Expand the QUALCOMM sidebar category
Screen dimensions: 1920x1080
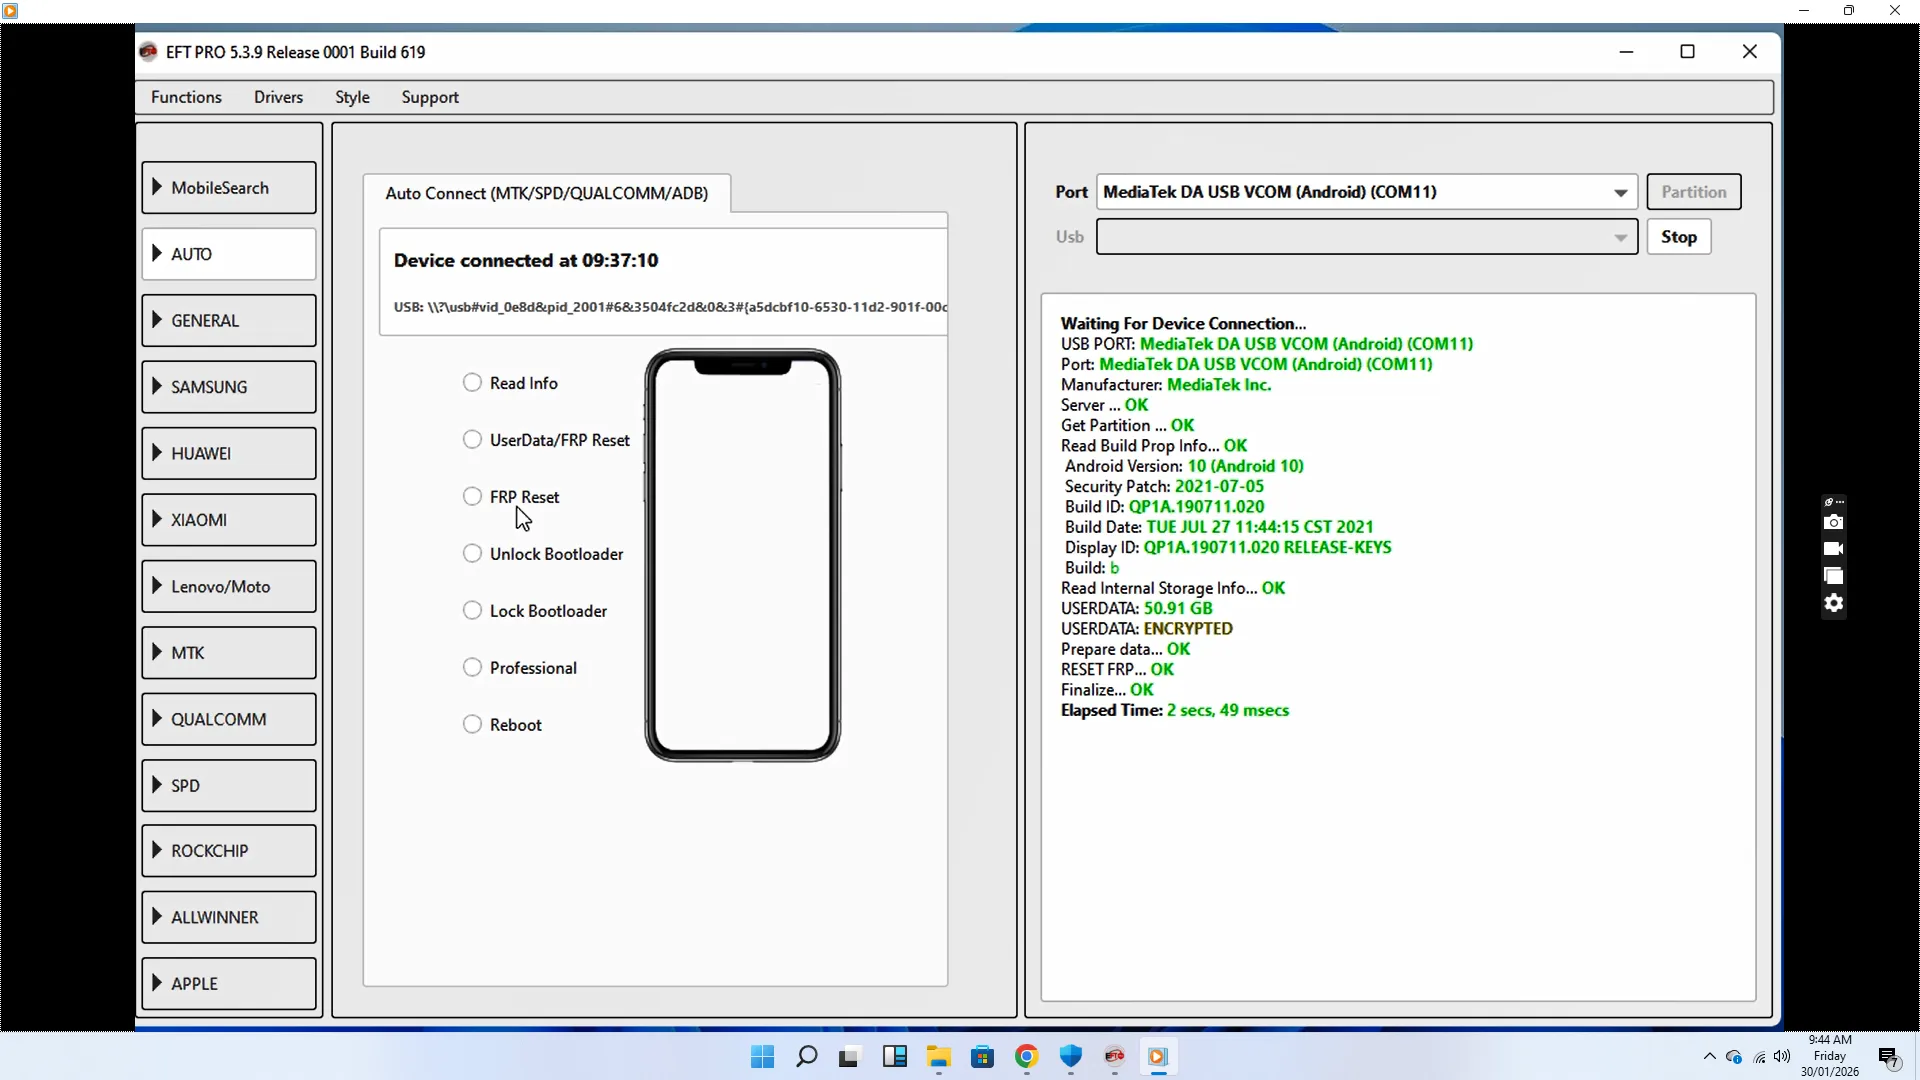[x=229, y=719]
